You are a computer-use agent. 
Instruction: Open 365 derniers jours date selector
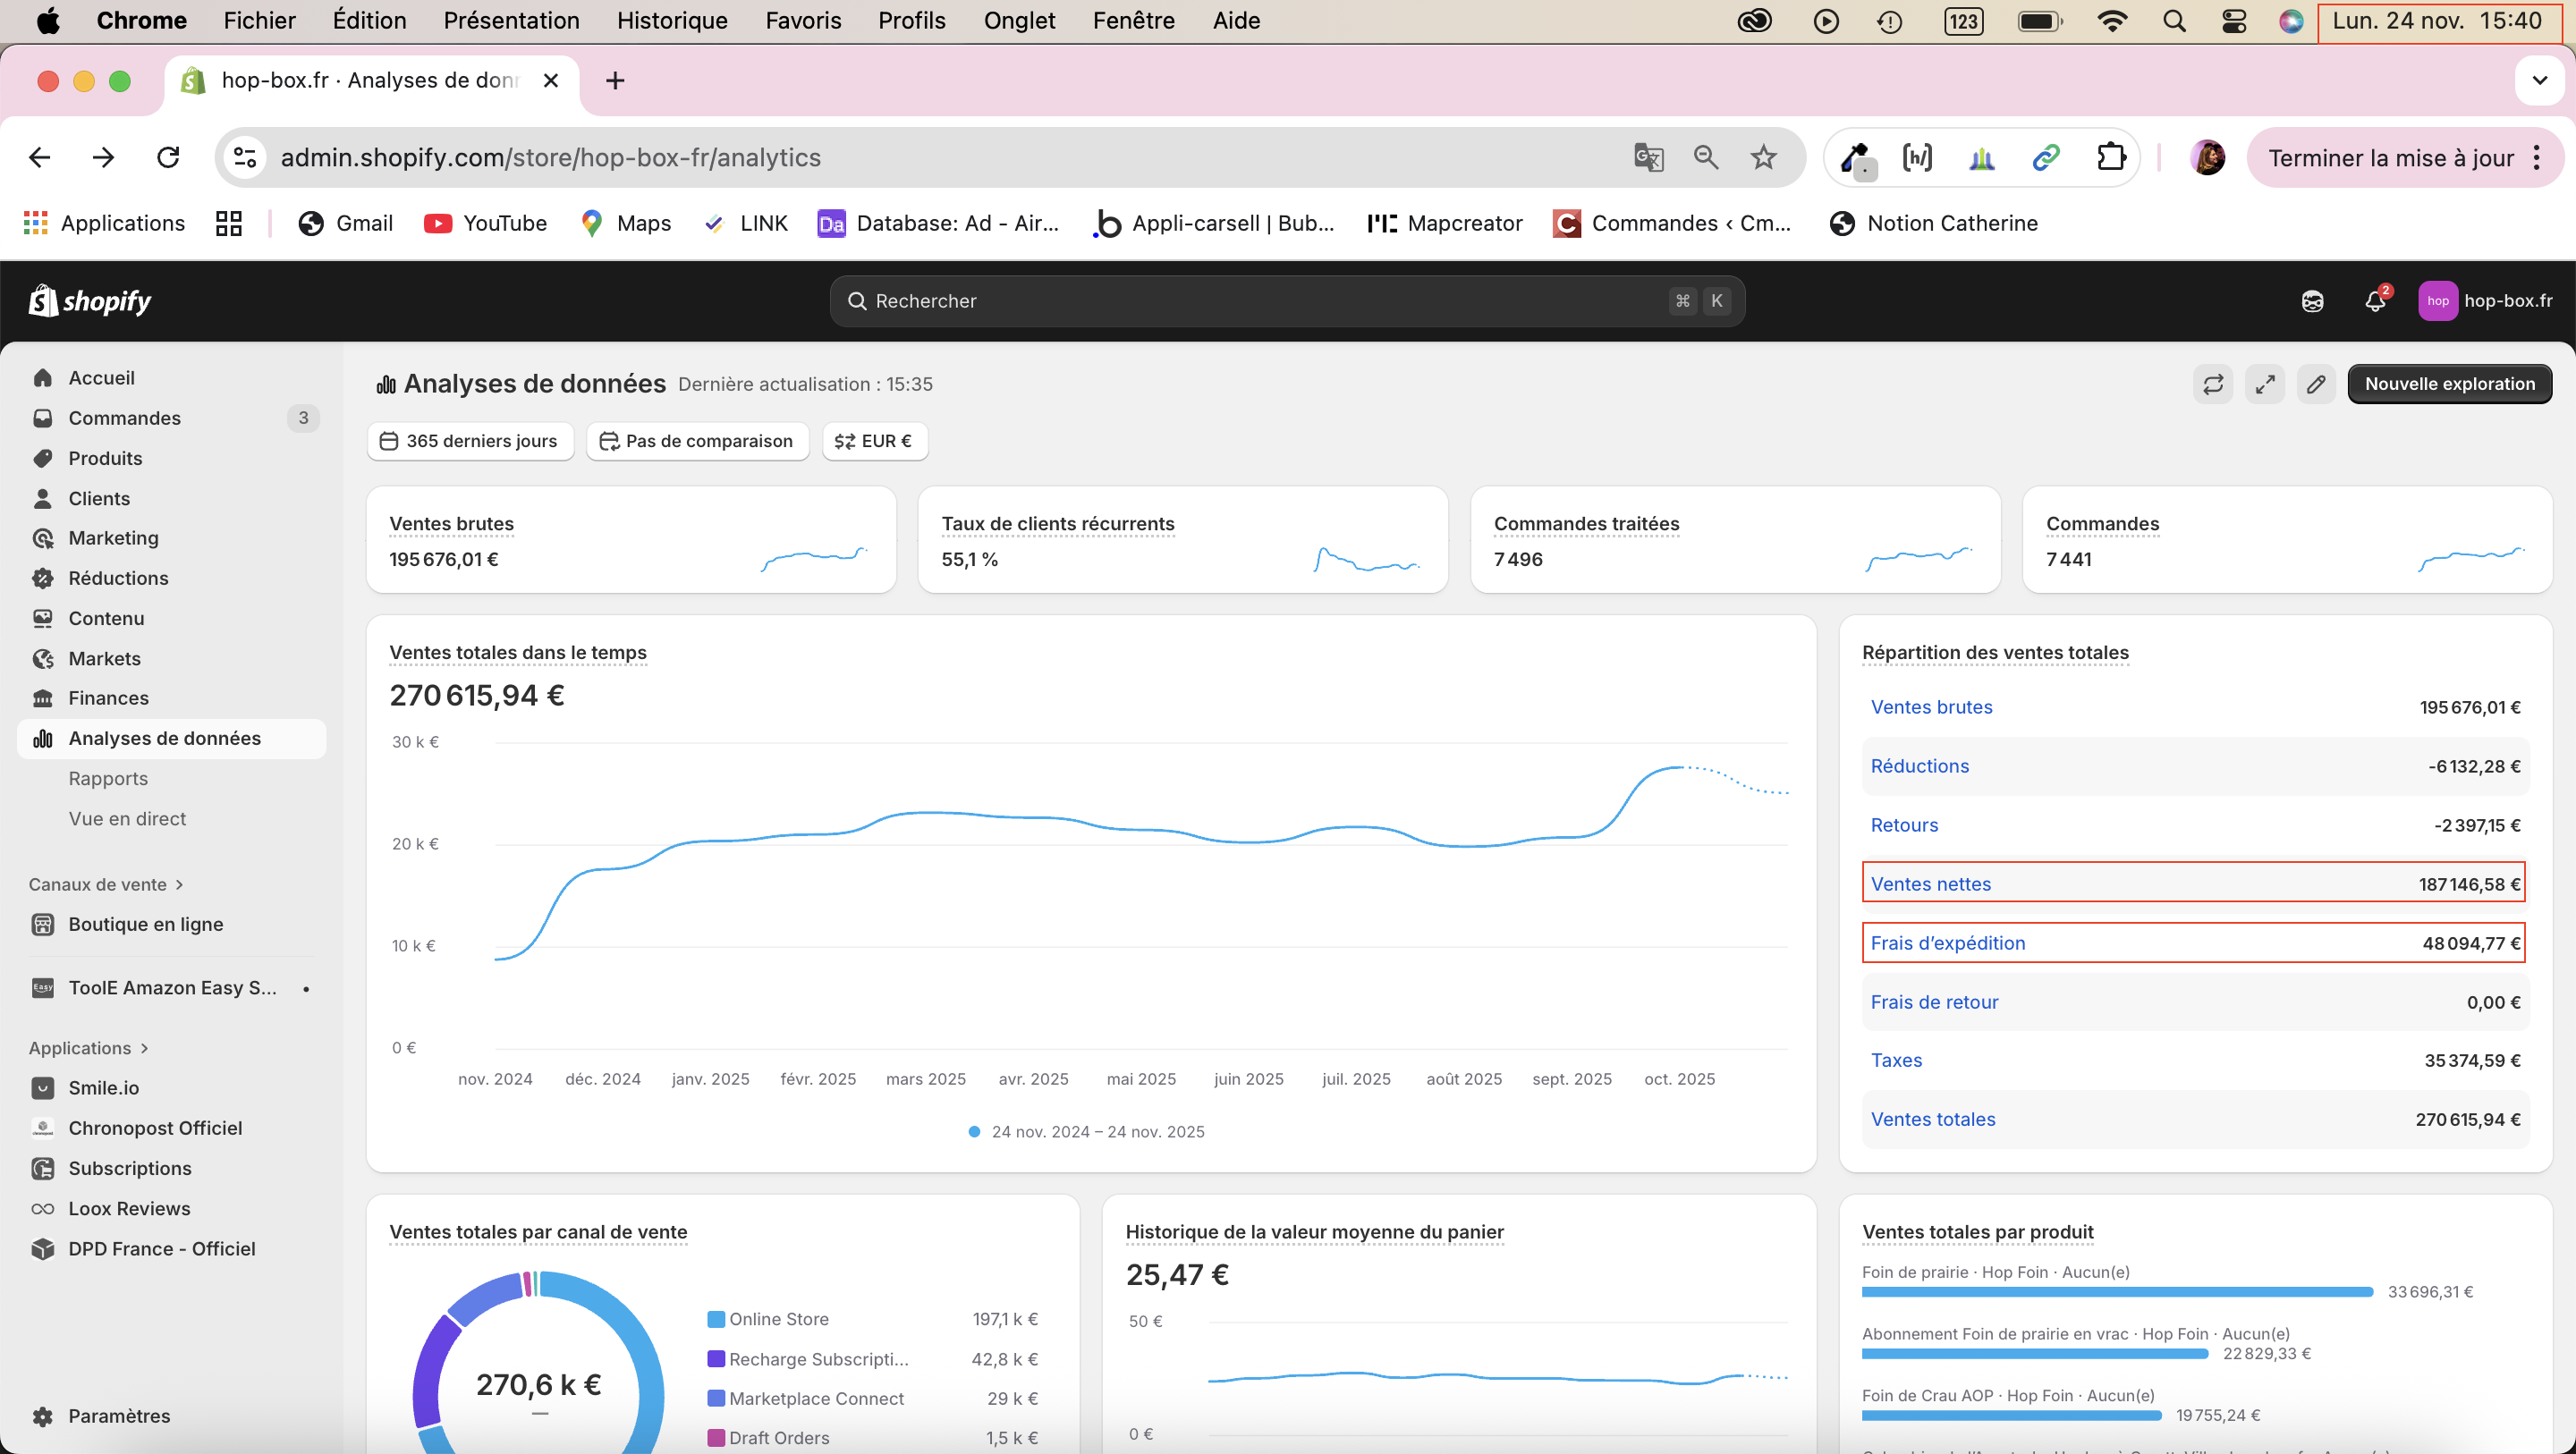pos(470,441)
